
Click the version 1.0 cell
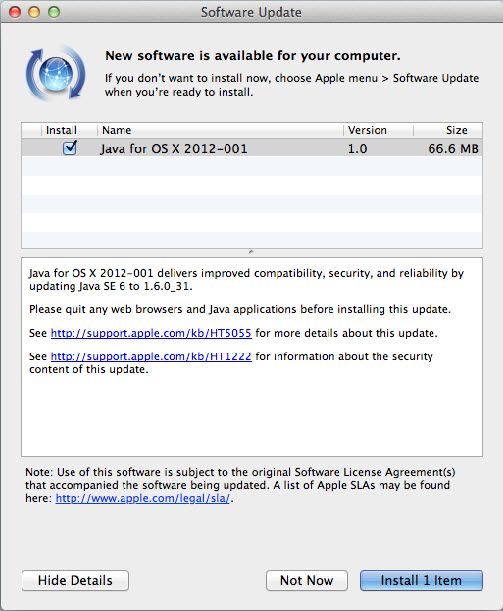click(x=358, y=148)
